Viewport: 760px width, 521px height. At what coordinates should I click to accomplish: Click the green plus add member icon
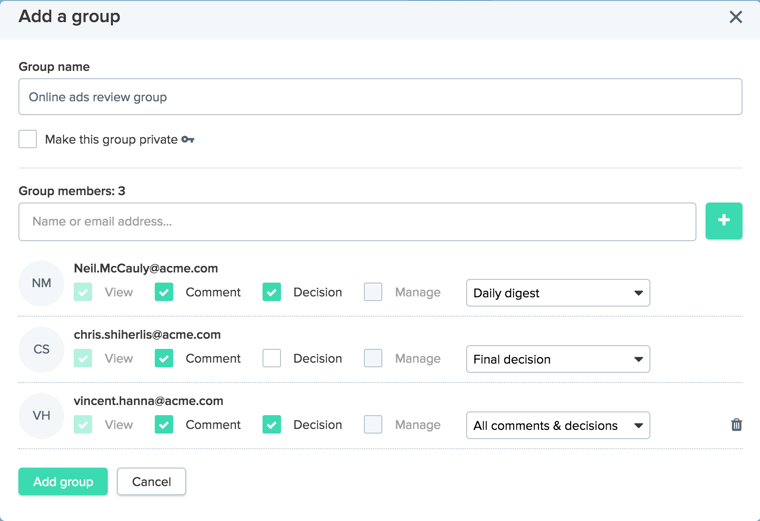click(723, 221)
